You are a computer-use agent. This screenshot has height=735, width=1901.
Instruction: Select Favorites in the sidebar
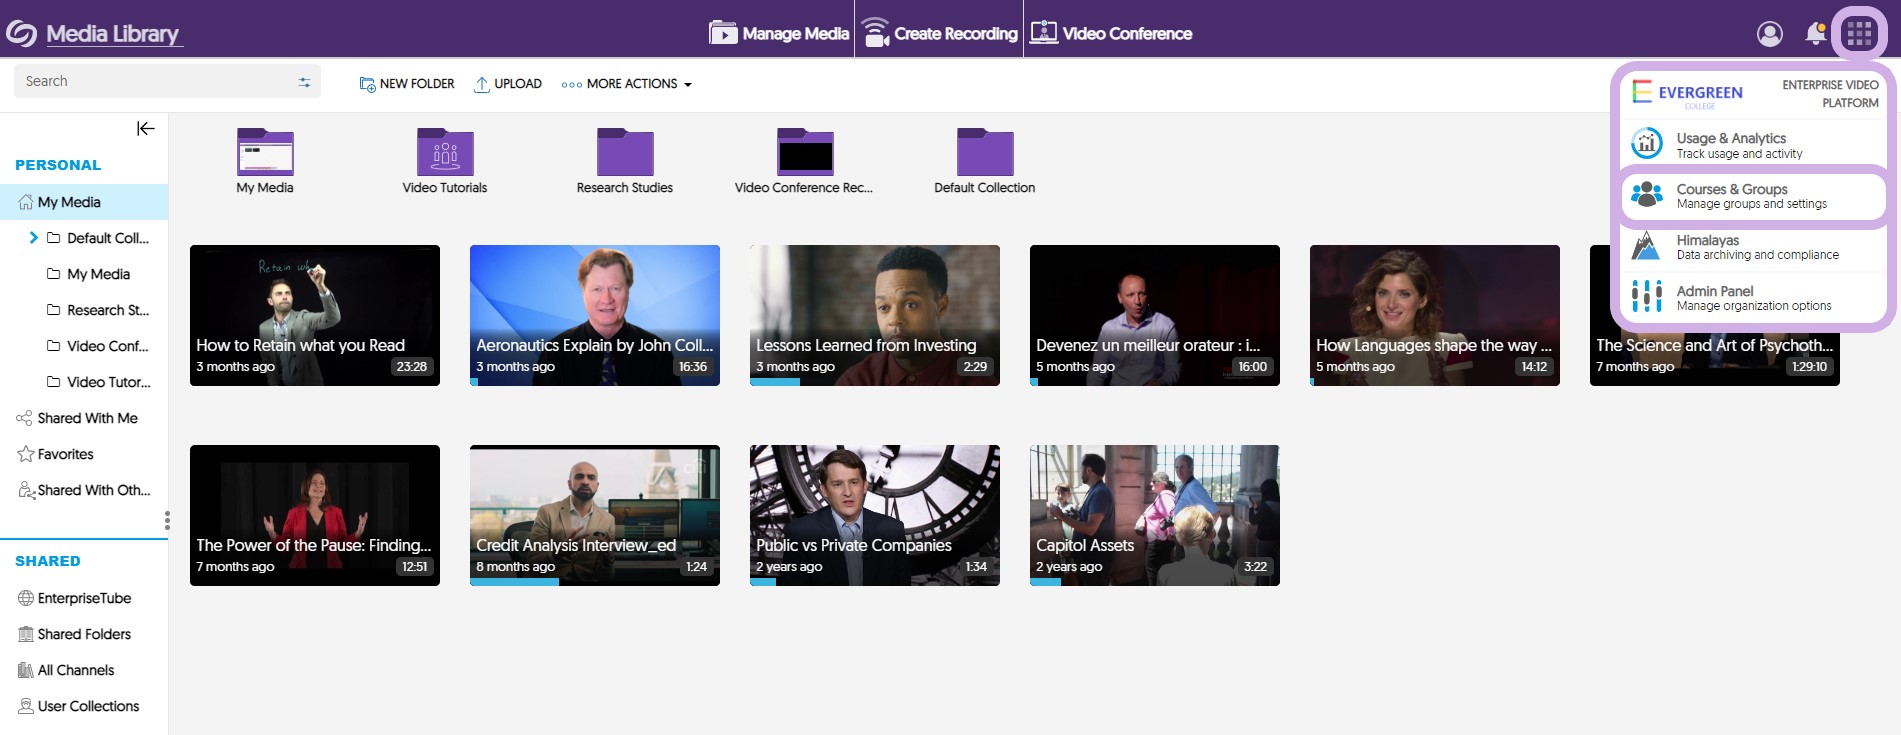[x=65, y=454]
